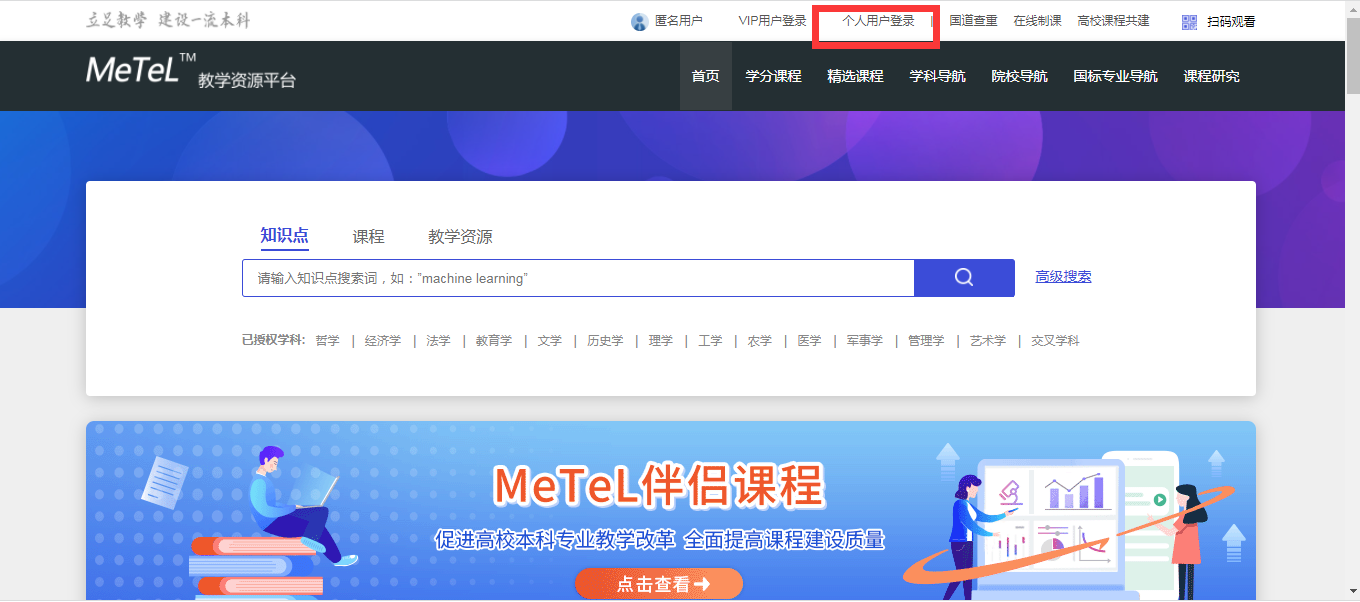Select subject 文学
Image resolution: width=1360 pixels, height=602 pixels.
[x=549, y=341]
